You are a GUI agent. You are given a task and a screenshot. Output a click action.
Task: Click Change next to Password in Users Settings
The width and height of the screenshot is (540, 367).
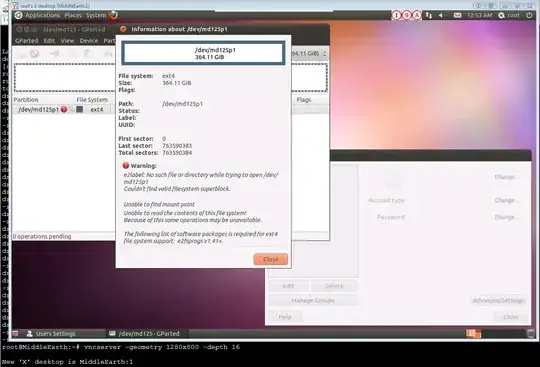(x=506, y=217)
